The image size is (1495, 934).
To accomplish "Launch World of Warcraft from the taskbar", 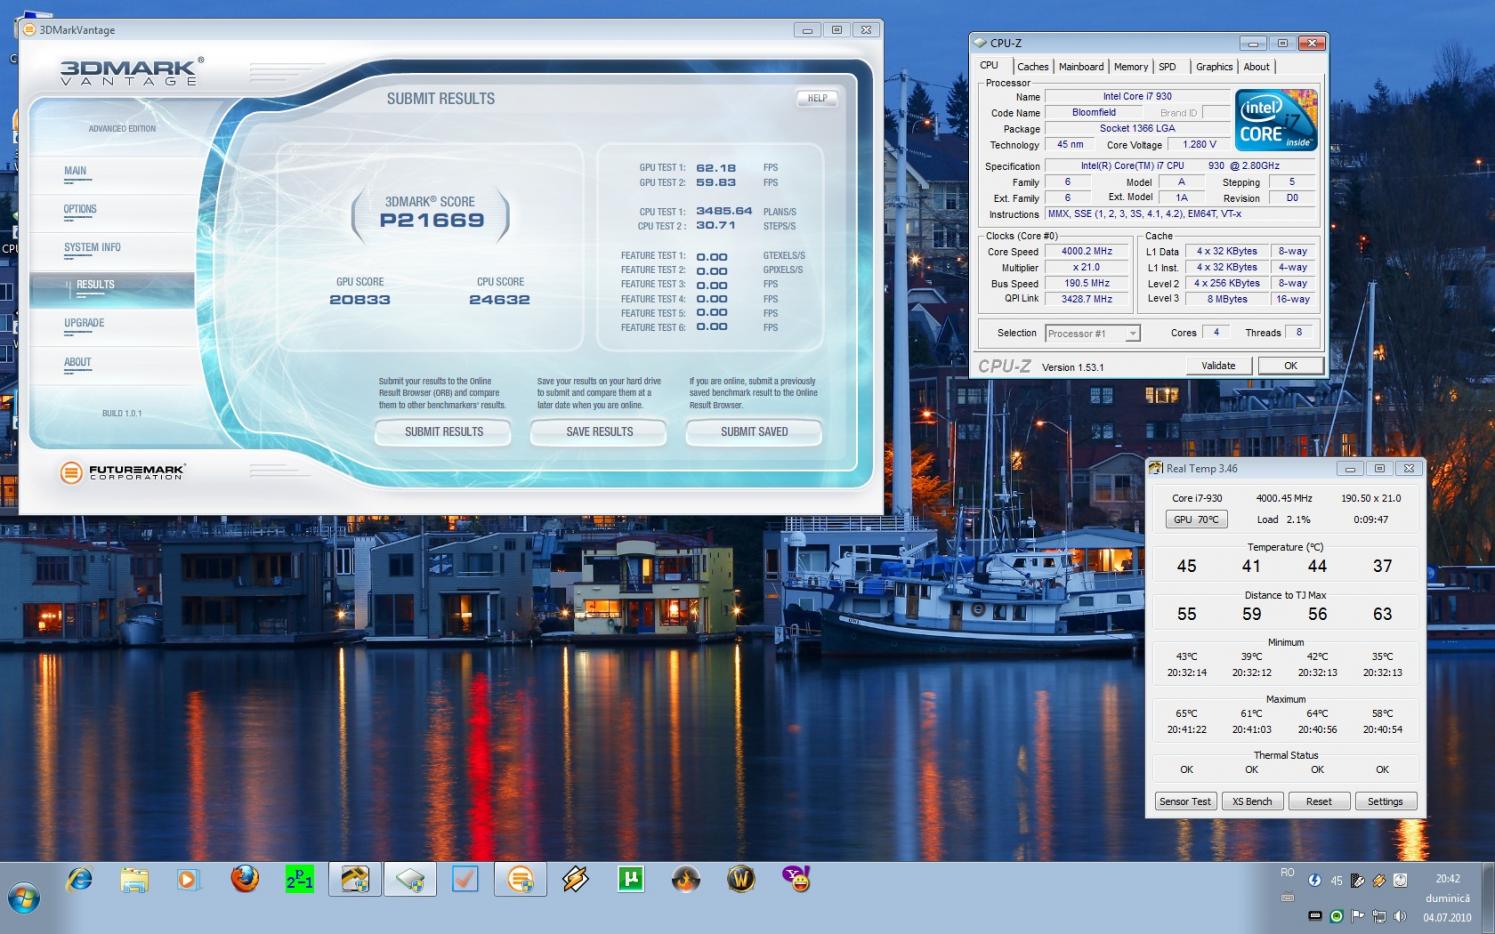I will click(x=741, y=880).
